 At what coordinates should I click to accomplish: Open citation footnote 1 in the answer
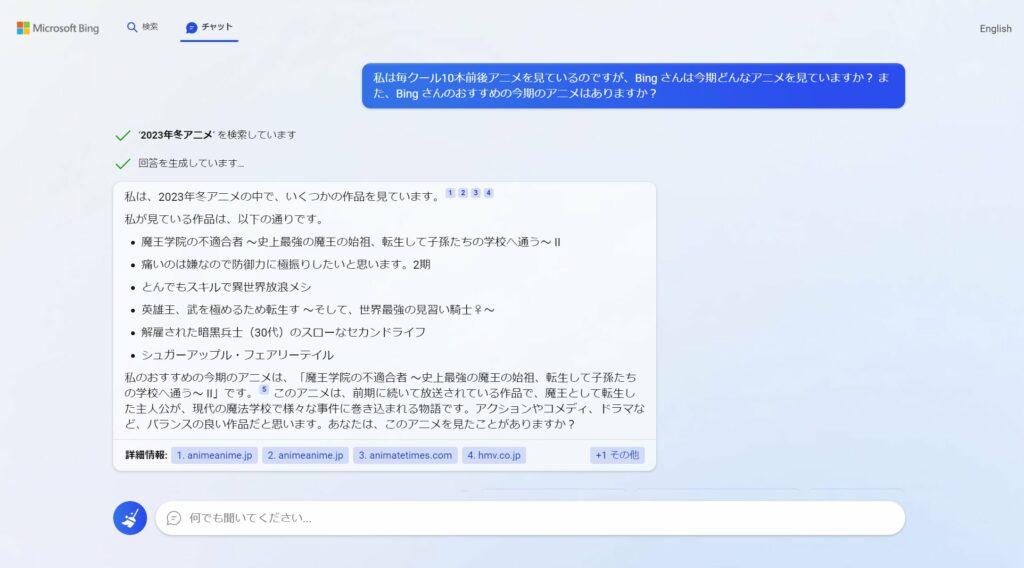tap(450, 193)
